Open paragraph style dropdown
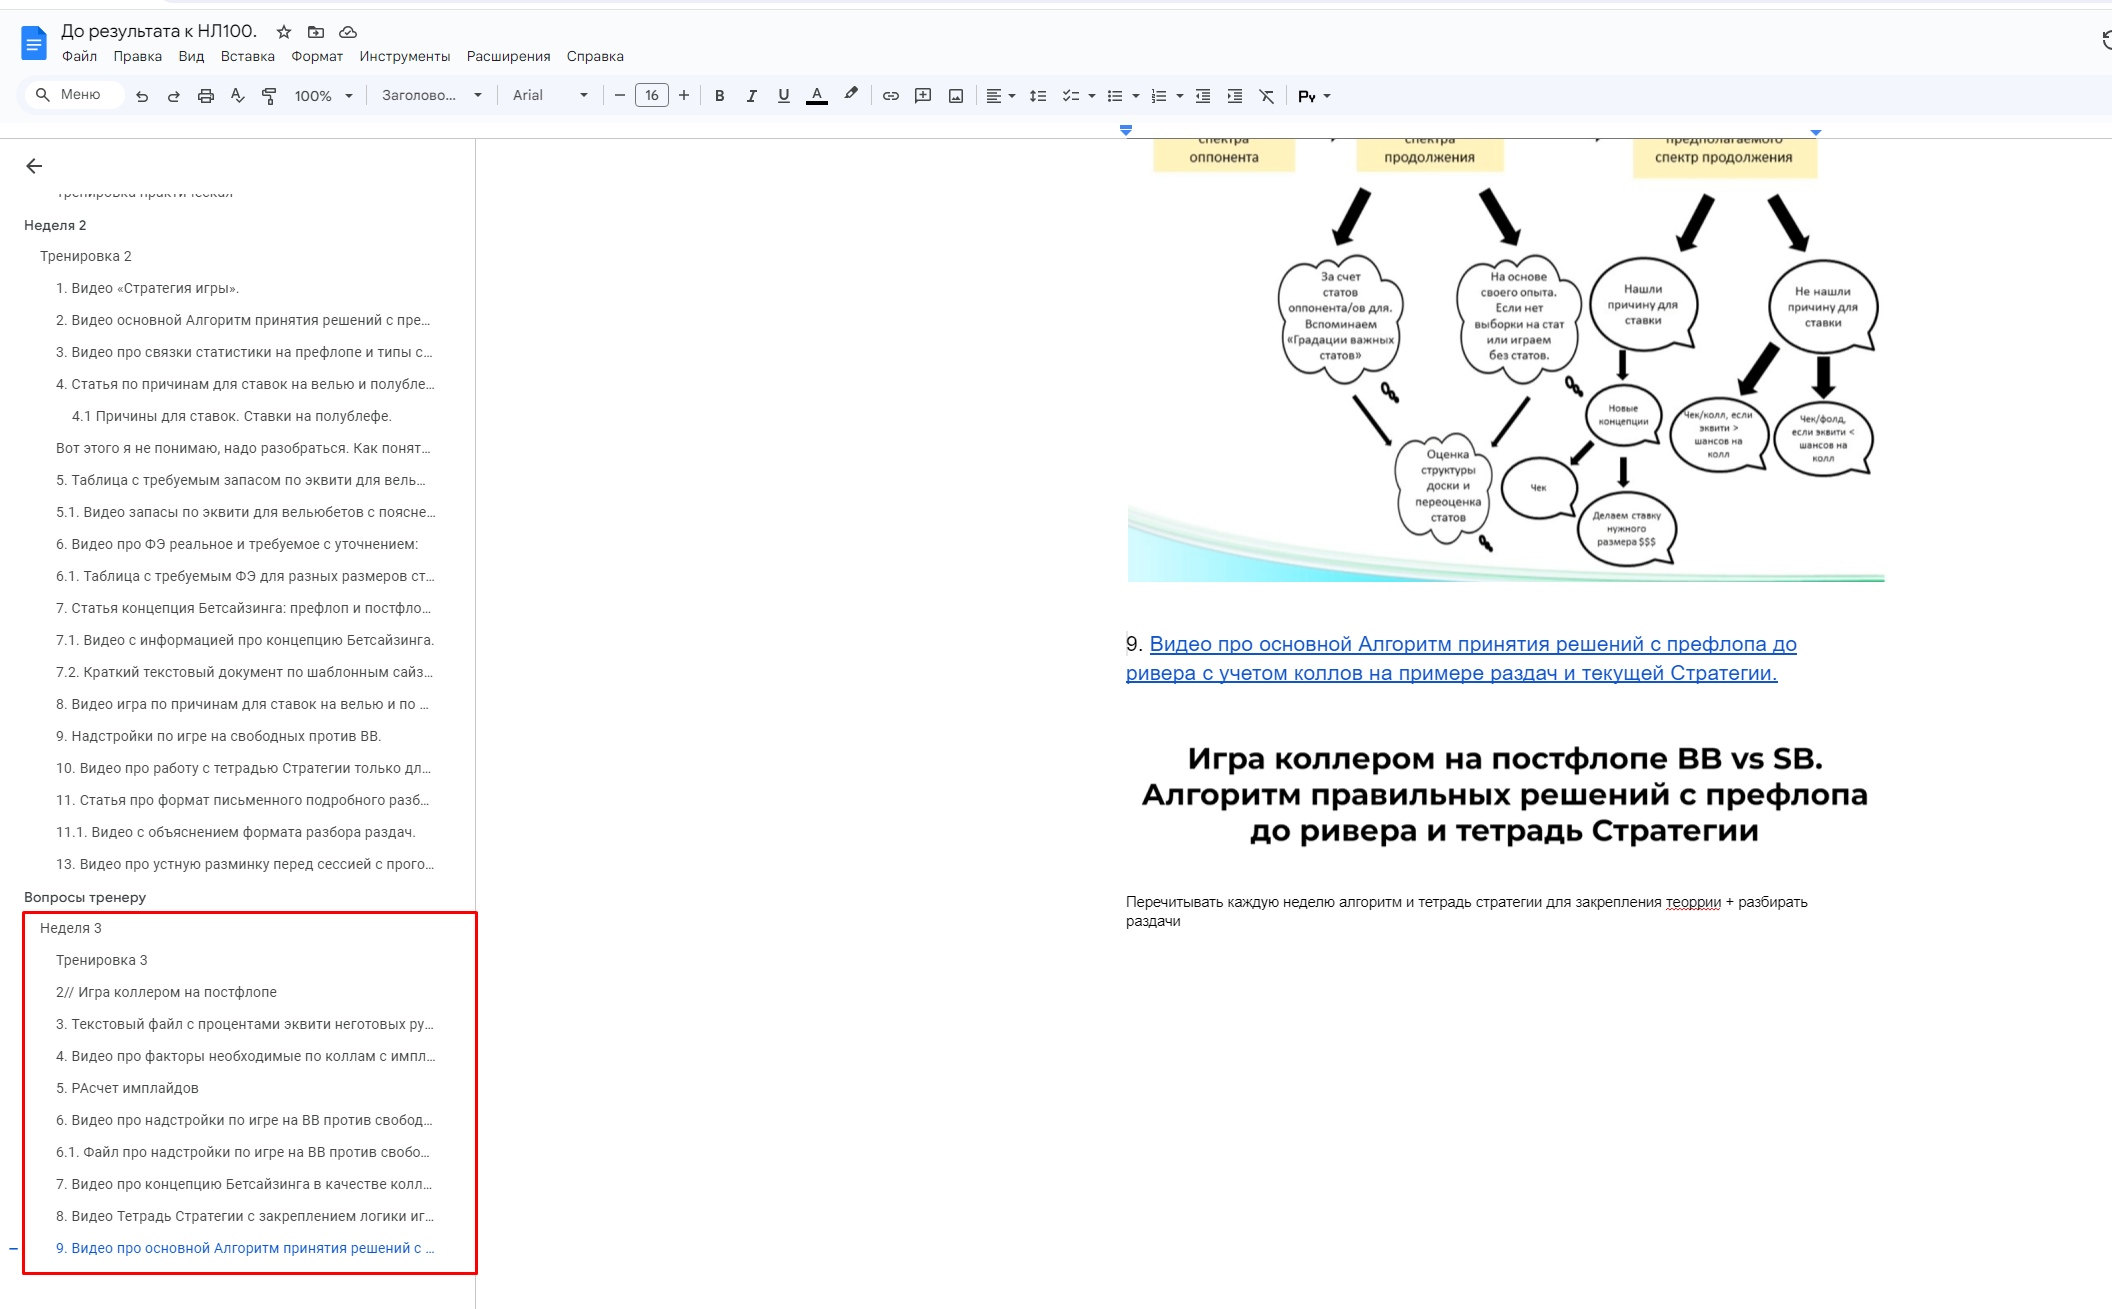The image size is (2112, 1309). [x=432, y=95]
